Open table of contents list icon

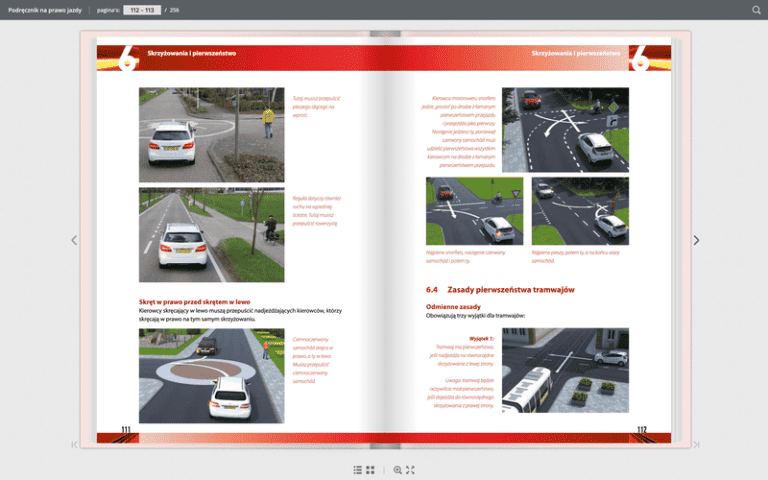pyautogui.click(x=357, y=469)
